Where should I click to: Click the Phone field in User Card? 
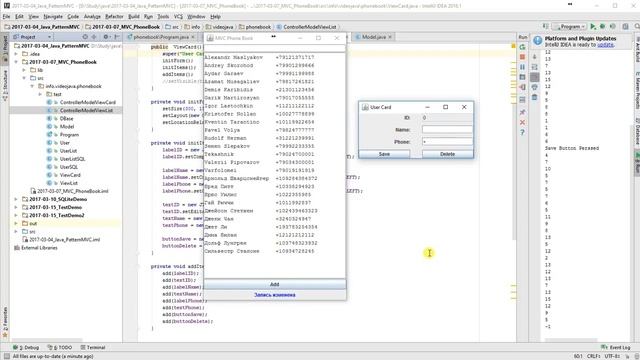click(x=447, y=142)
